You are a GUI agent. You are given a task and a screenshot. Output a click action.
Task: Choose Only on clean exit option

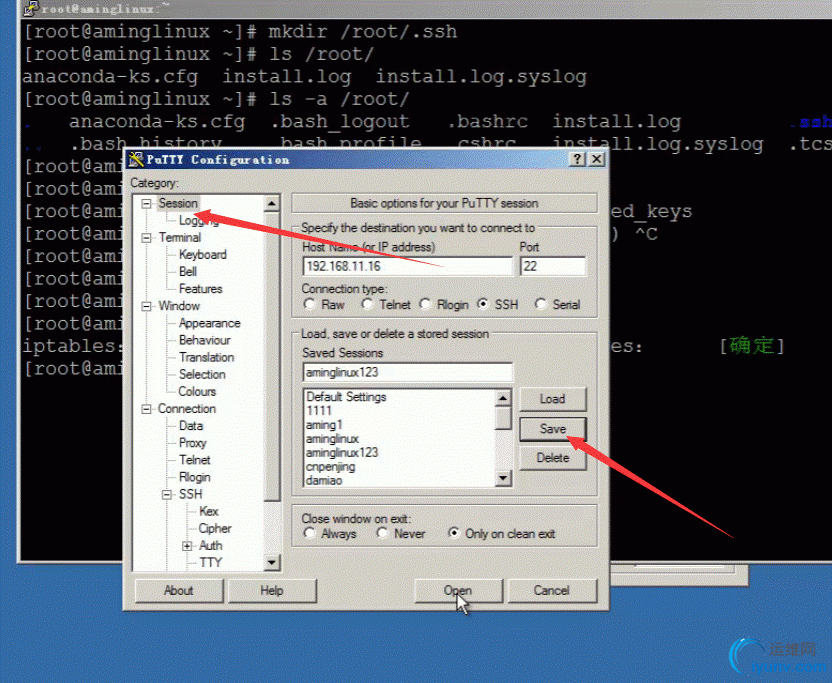tap(454, 533)
